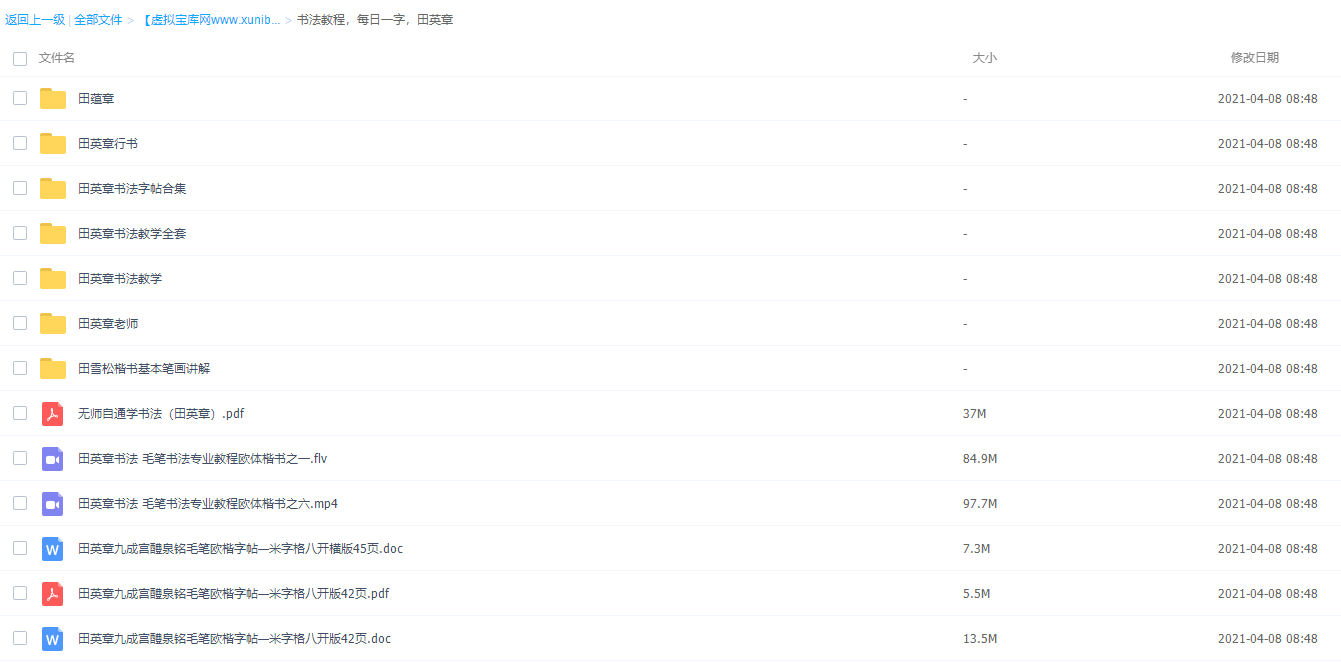1341x663 pixels.
Task: Go back via 返回上一级 link
Action: [x=35, y=20]
